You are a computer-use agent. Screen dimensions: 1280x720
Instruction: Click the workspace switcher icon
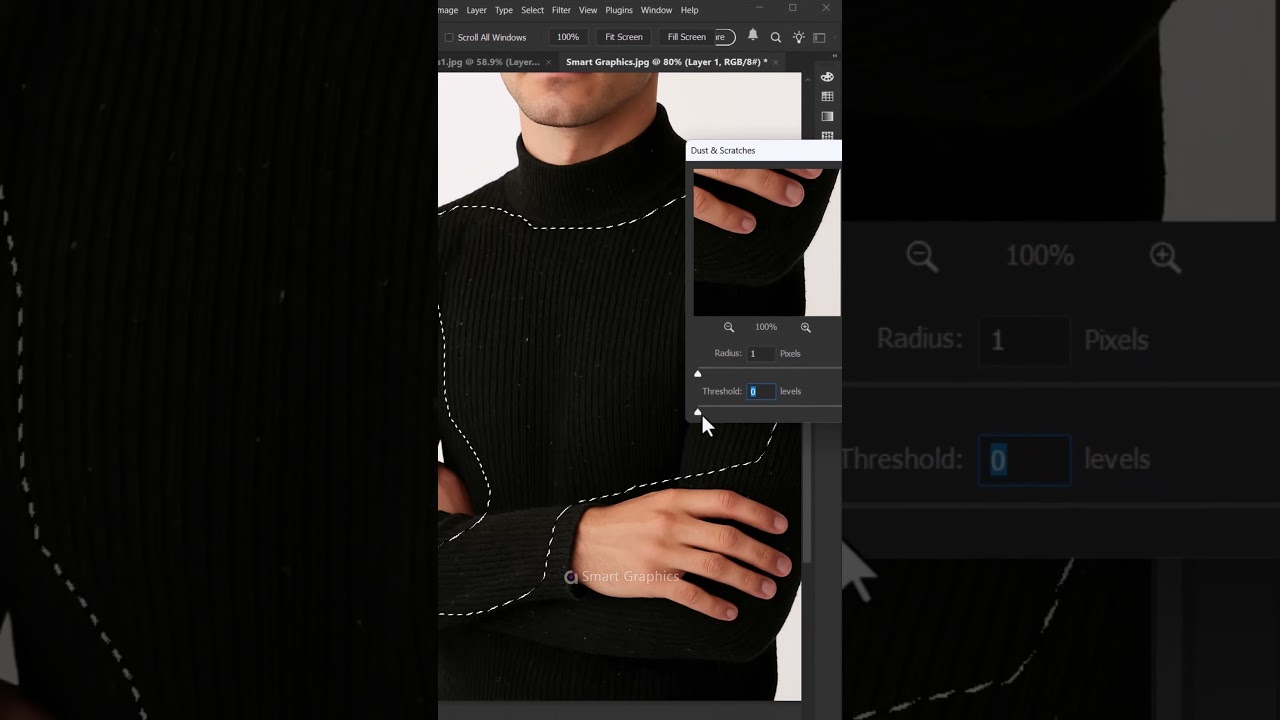click(819, 37)
